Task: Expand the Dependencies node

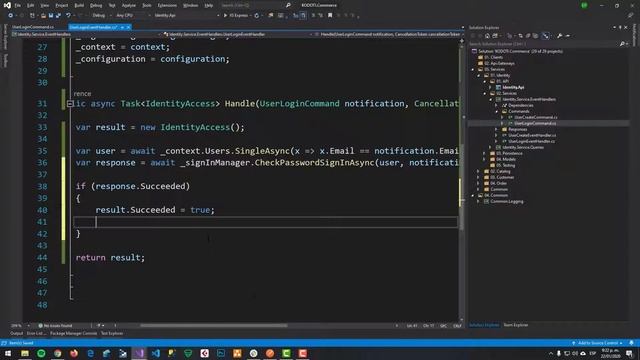Action: coord(497,105)
